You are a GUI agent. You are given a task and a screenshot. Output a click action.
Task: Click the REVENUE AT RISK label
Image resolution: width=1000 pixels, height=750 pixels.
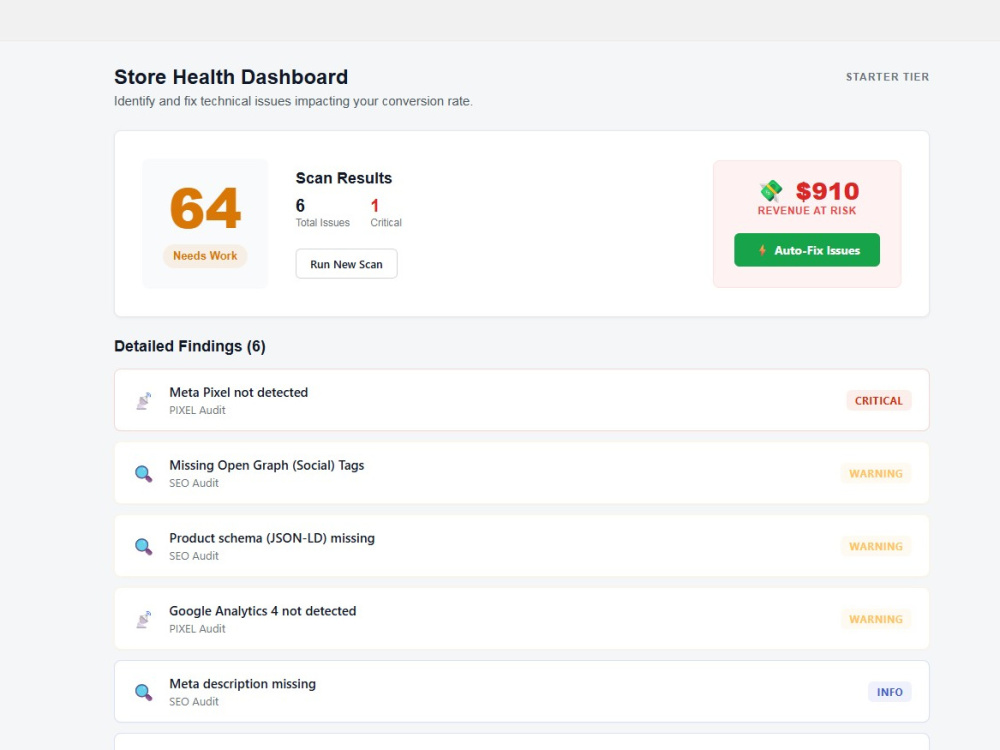tap(807, 210)
